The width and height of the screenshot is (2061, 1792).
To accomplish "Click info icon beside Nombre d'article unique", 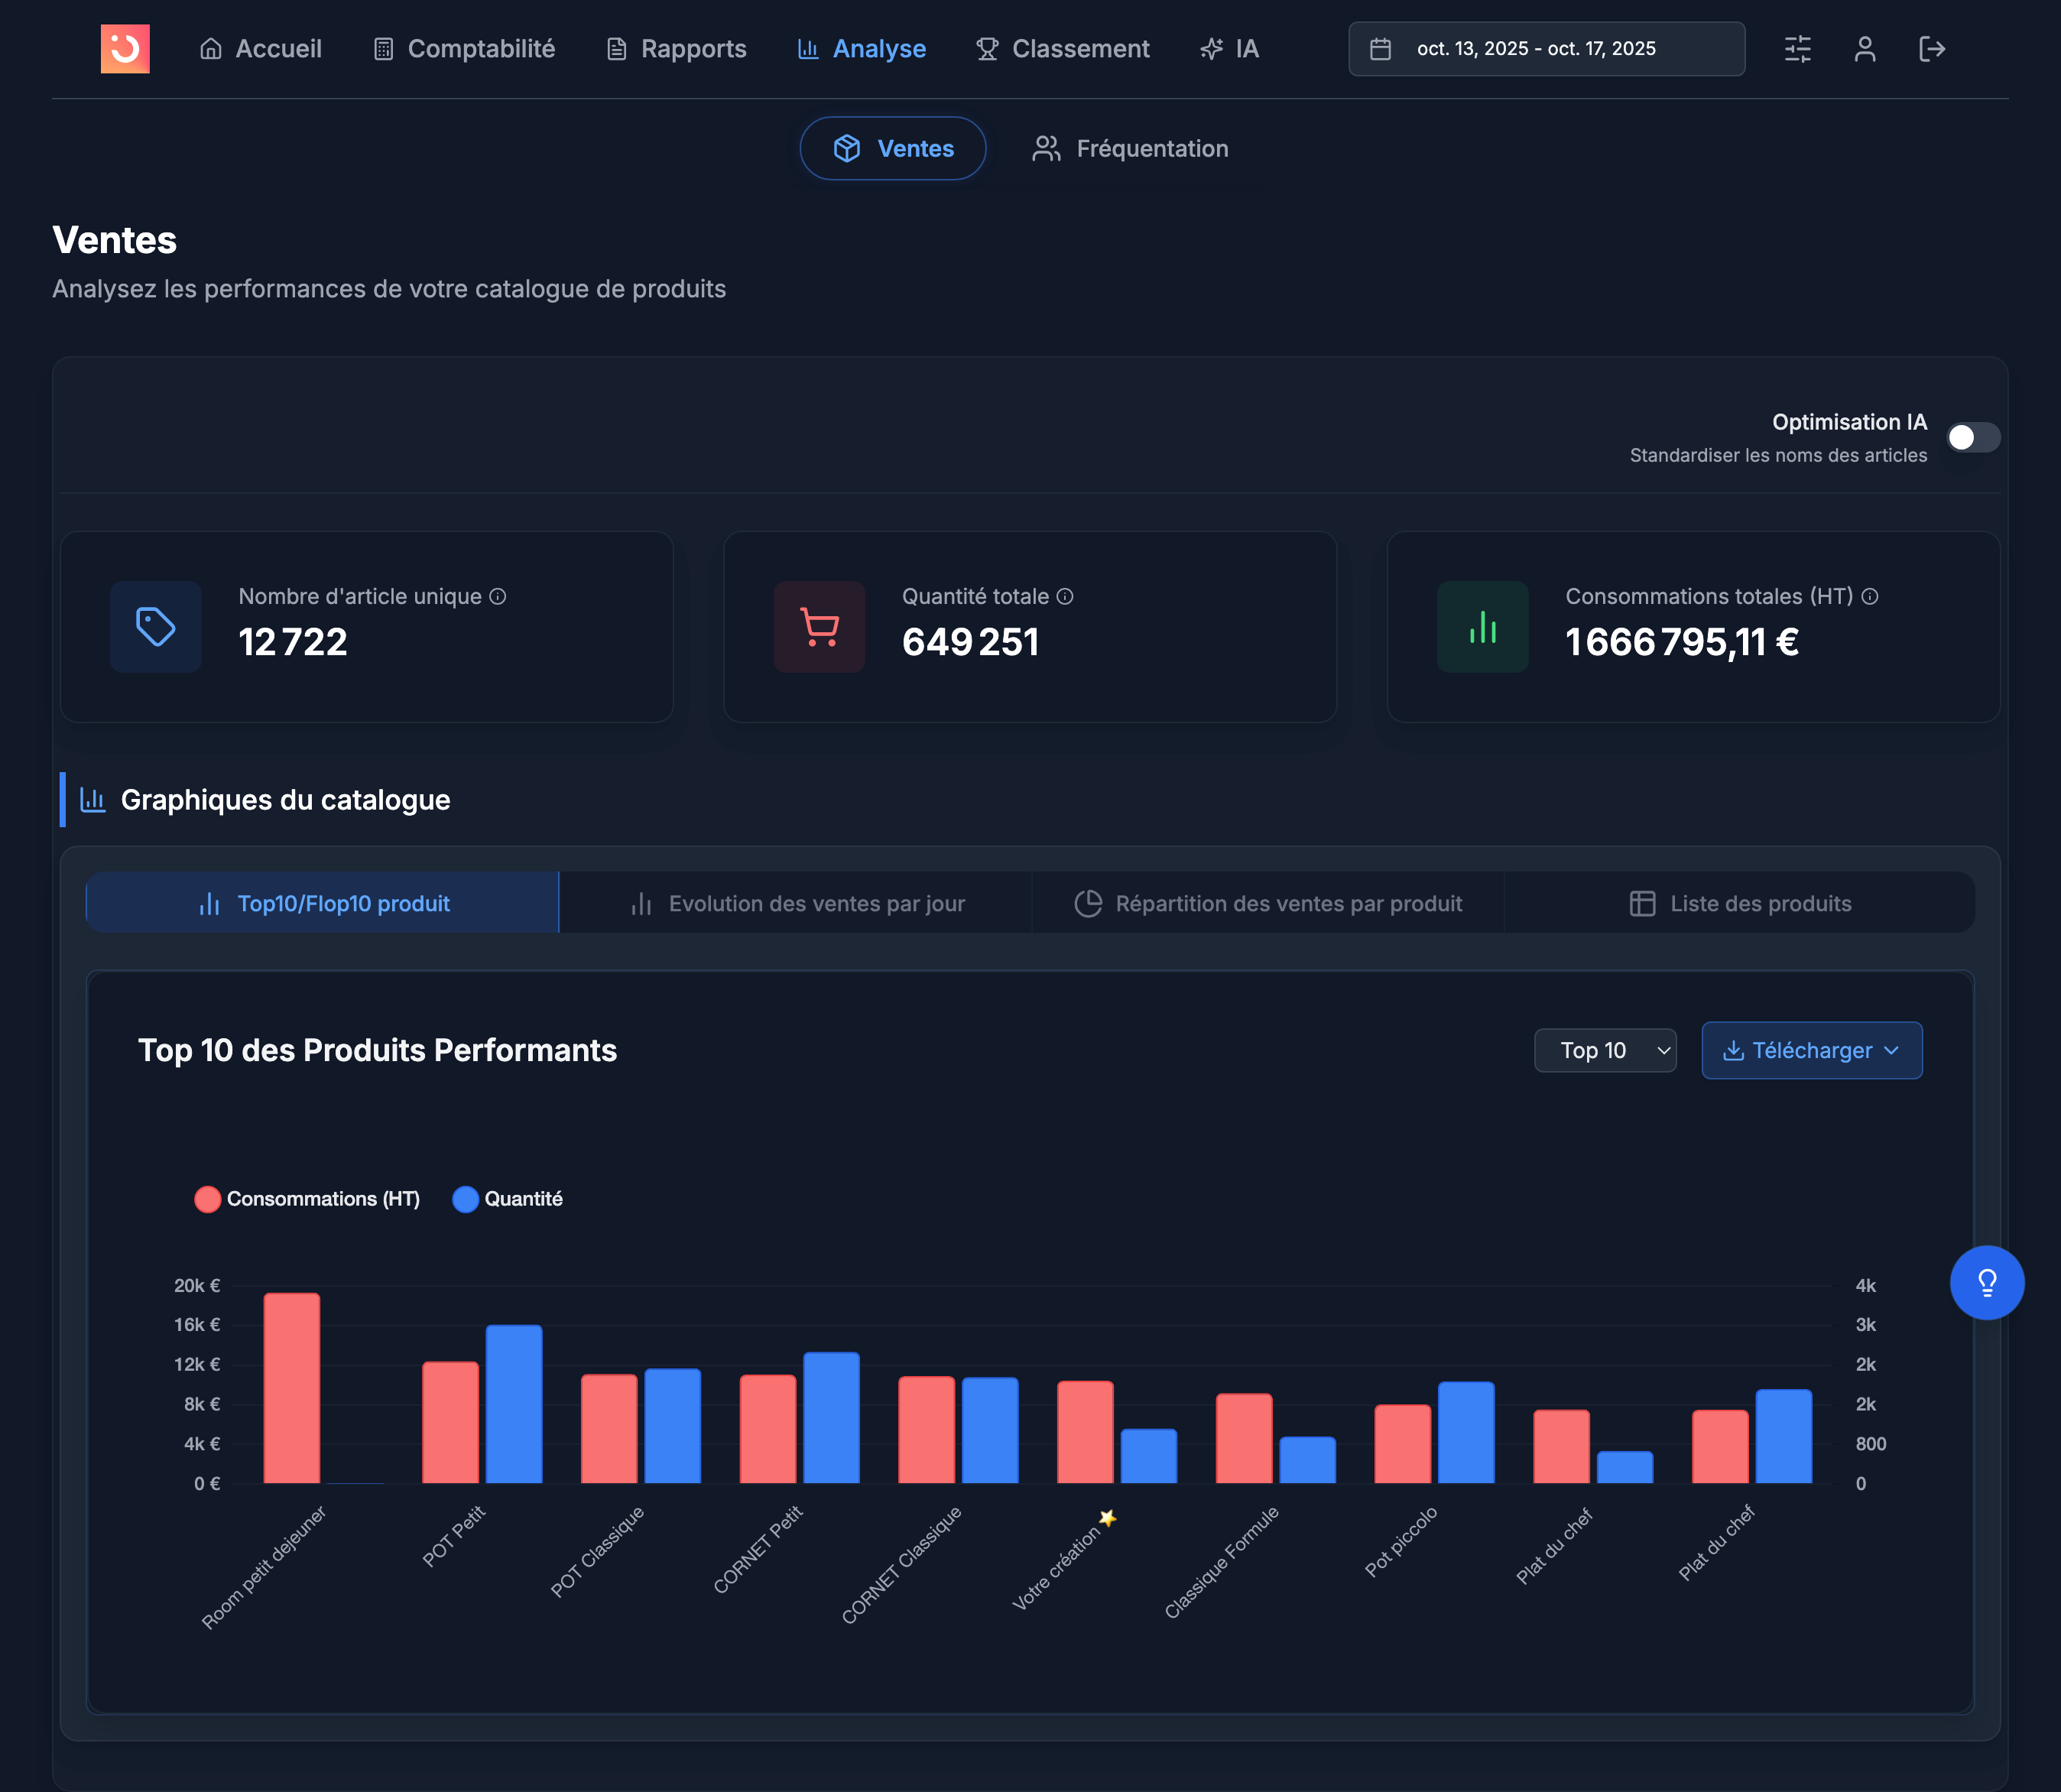I will [x=497, y=596].
